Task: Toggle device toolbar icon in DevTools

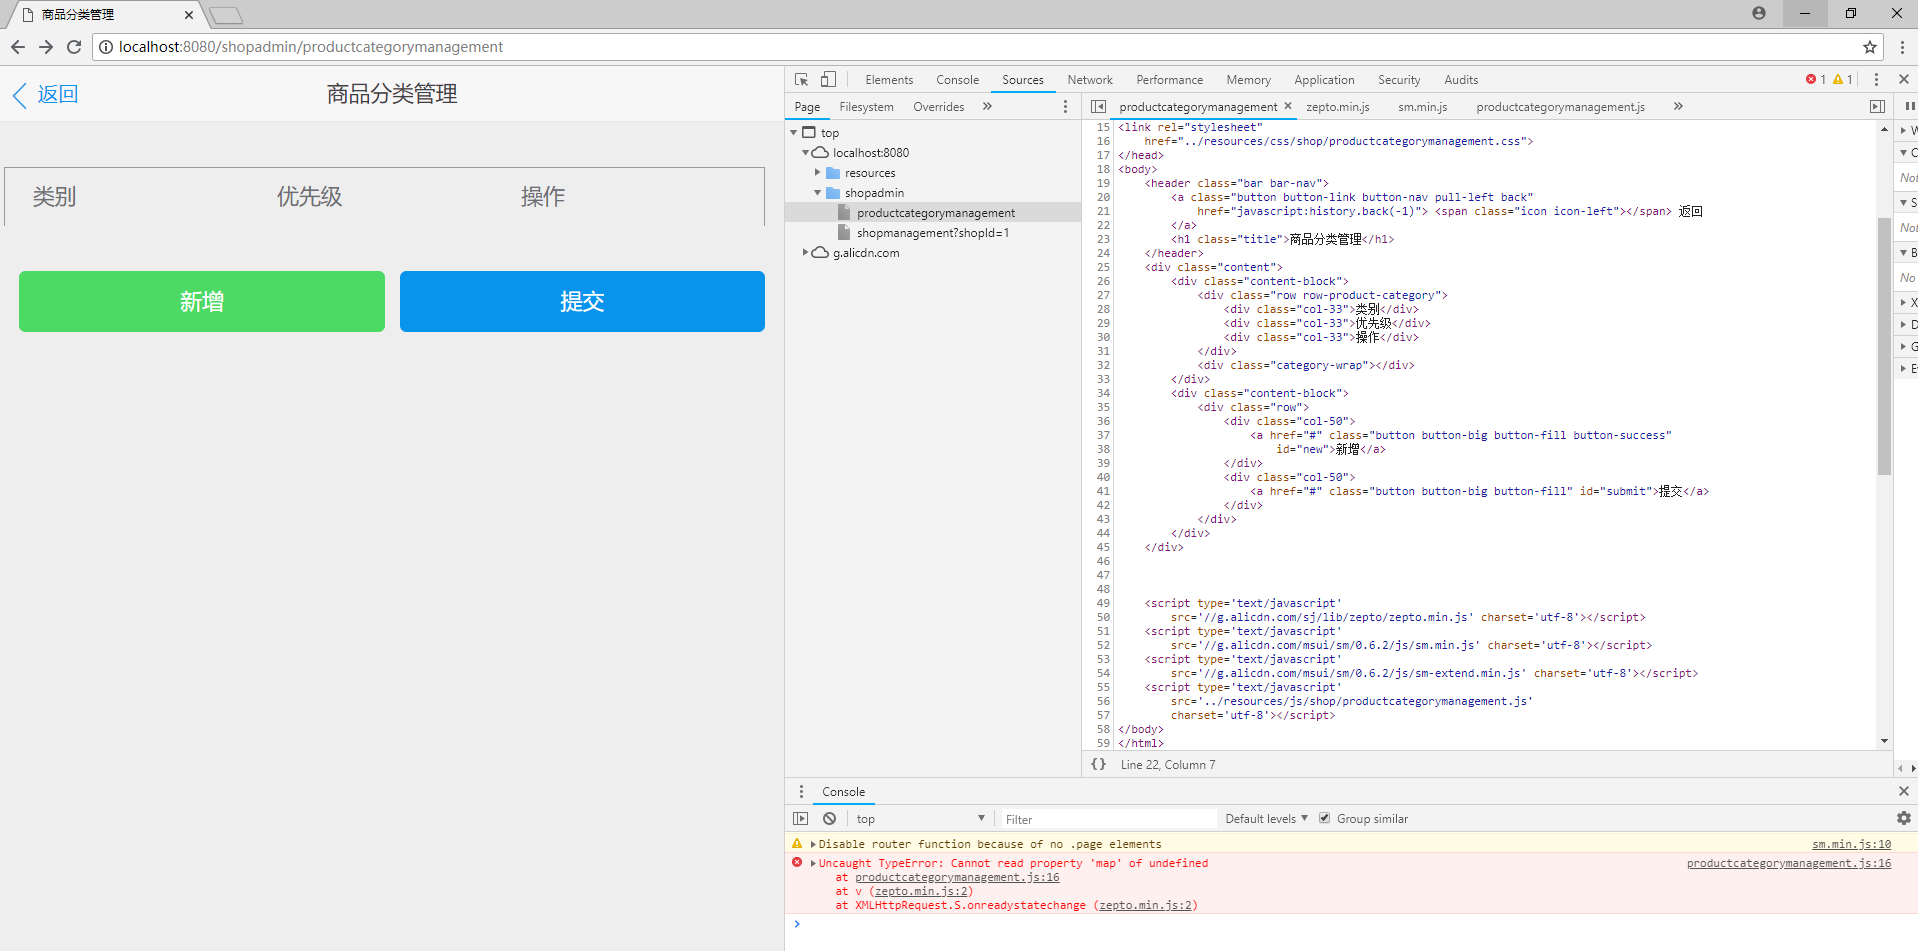Action: 828,80
